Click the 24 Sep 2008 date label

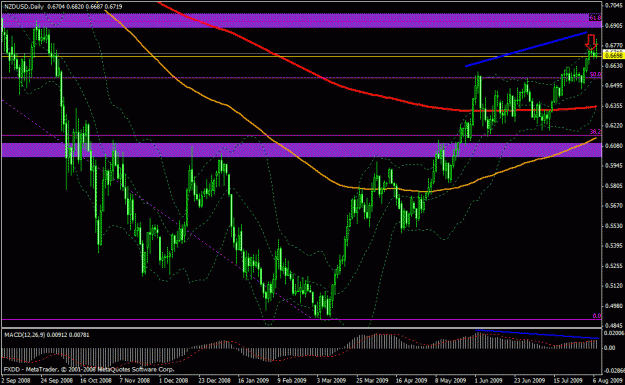pyautogui.click(x=57, y=380)
